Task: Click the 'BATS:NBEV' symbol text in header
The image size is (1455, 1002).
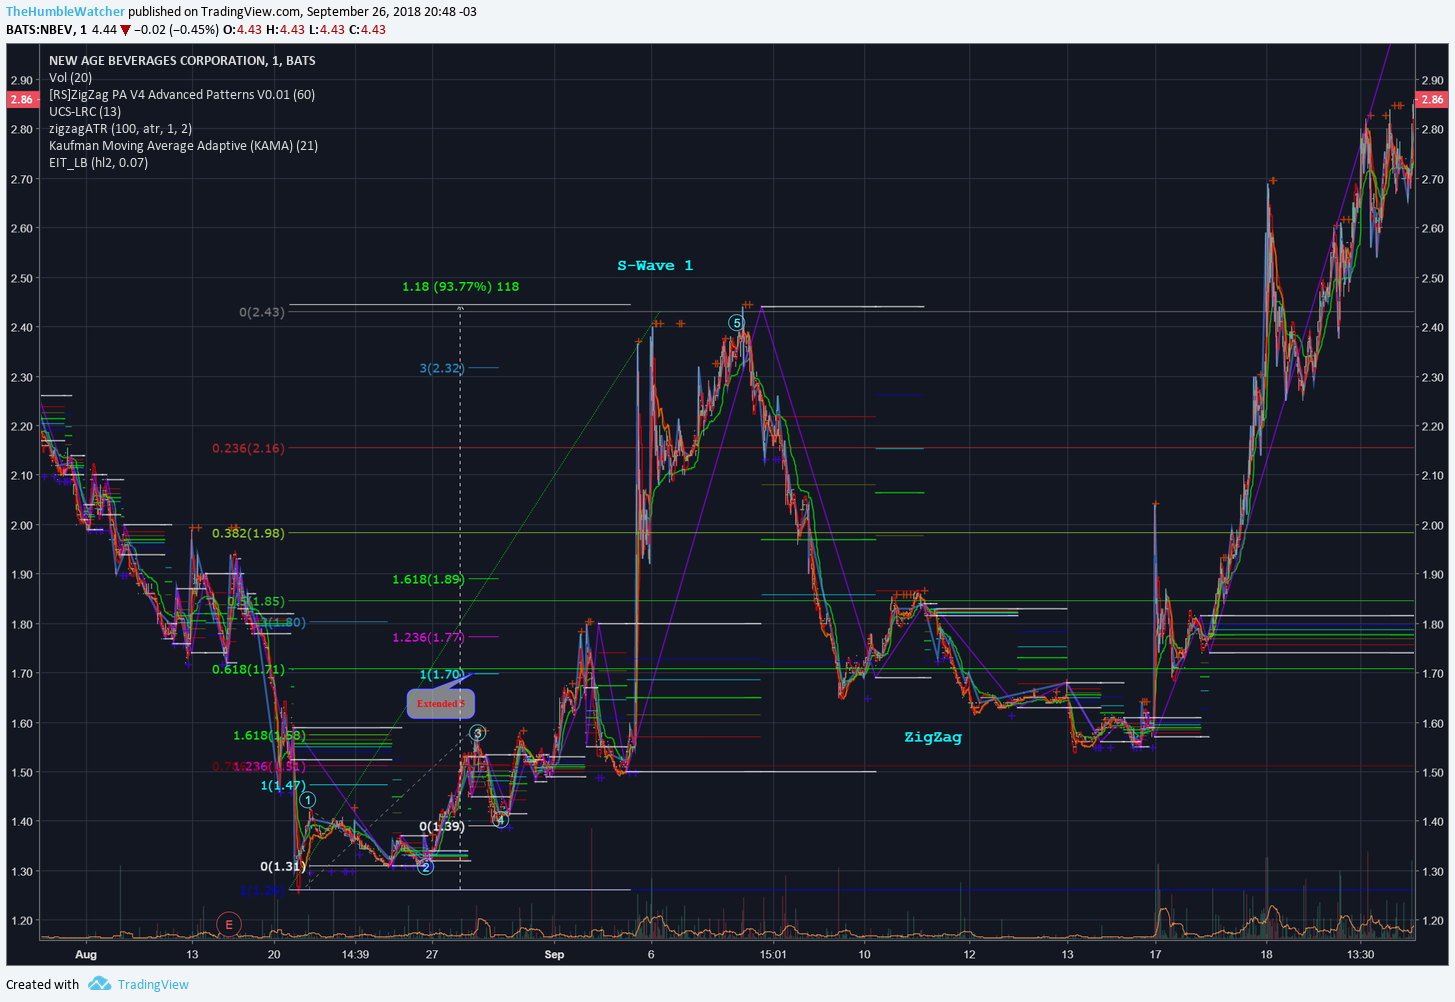Action: 40,30
